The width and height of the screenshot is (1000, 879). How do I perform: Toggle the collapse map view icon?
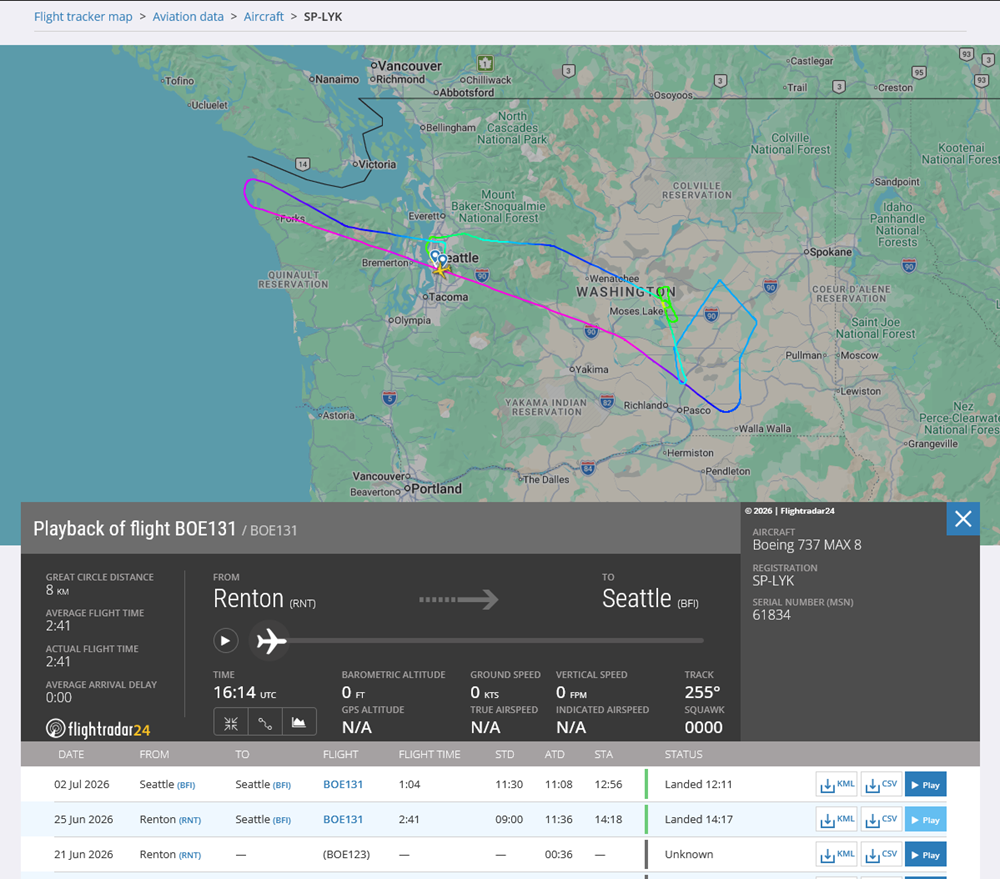tap(231, 723)
